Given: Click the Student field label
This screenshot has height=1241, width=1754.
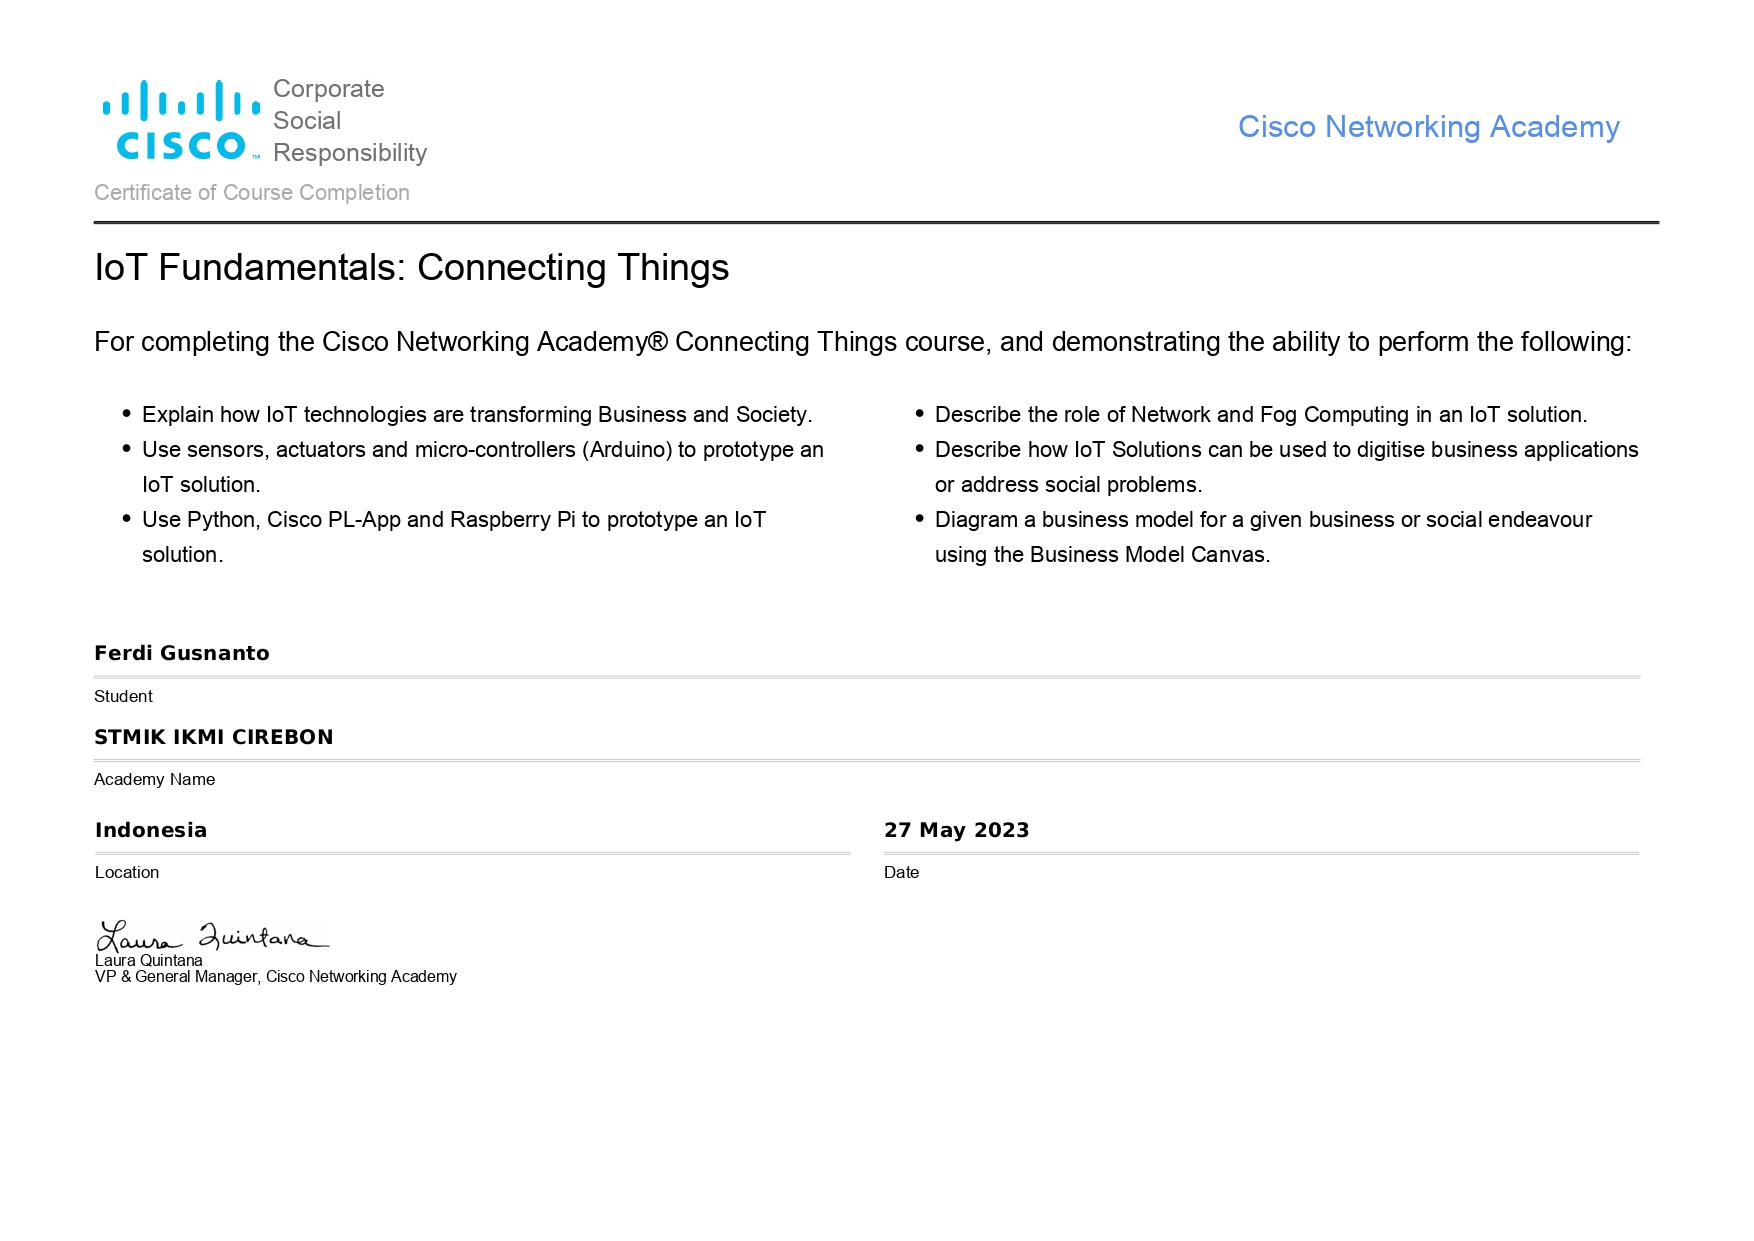Looking at the screenshot, I should (x=123, y=696).
